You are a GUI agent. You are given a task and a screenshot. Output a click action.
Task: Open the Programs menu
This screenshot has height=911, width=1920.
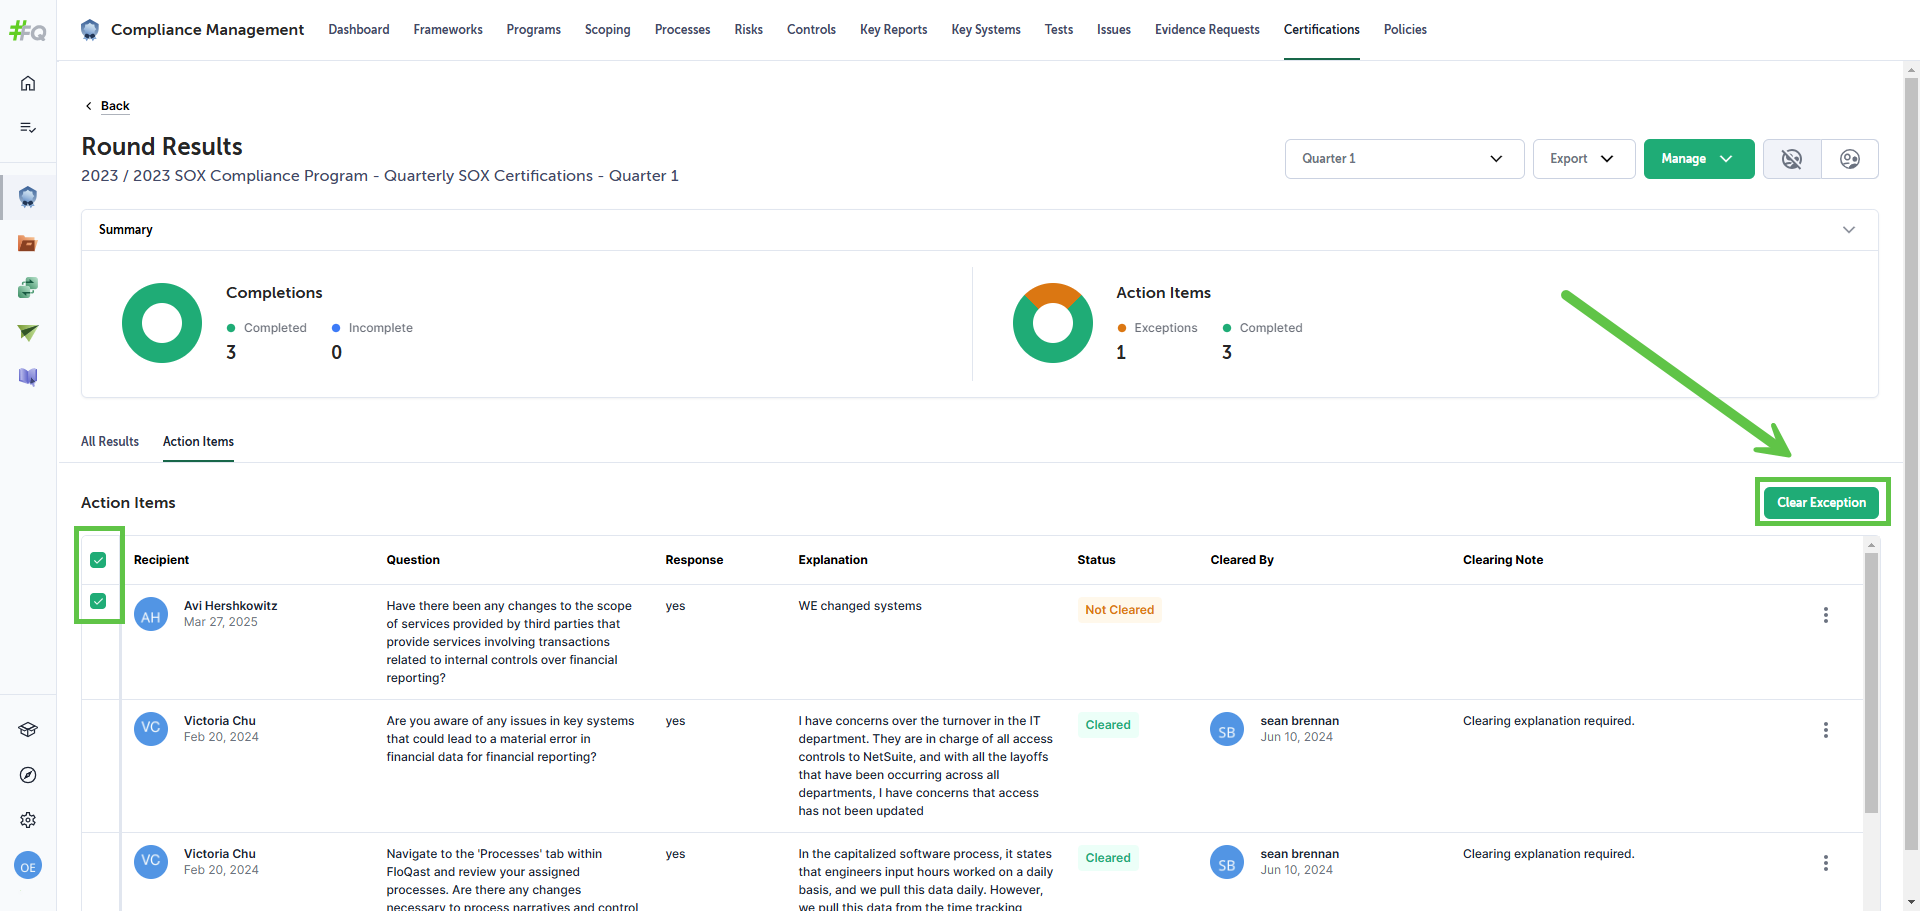[x=533, y=30]
